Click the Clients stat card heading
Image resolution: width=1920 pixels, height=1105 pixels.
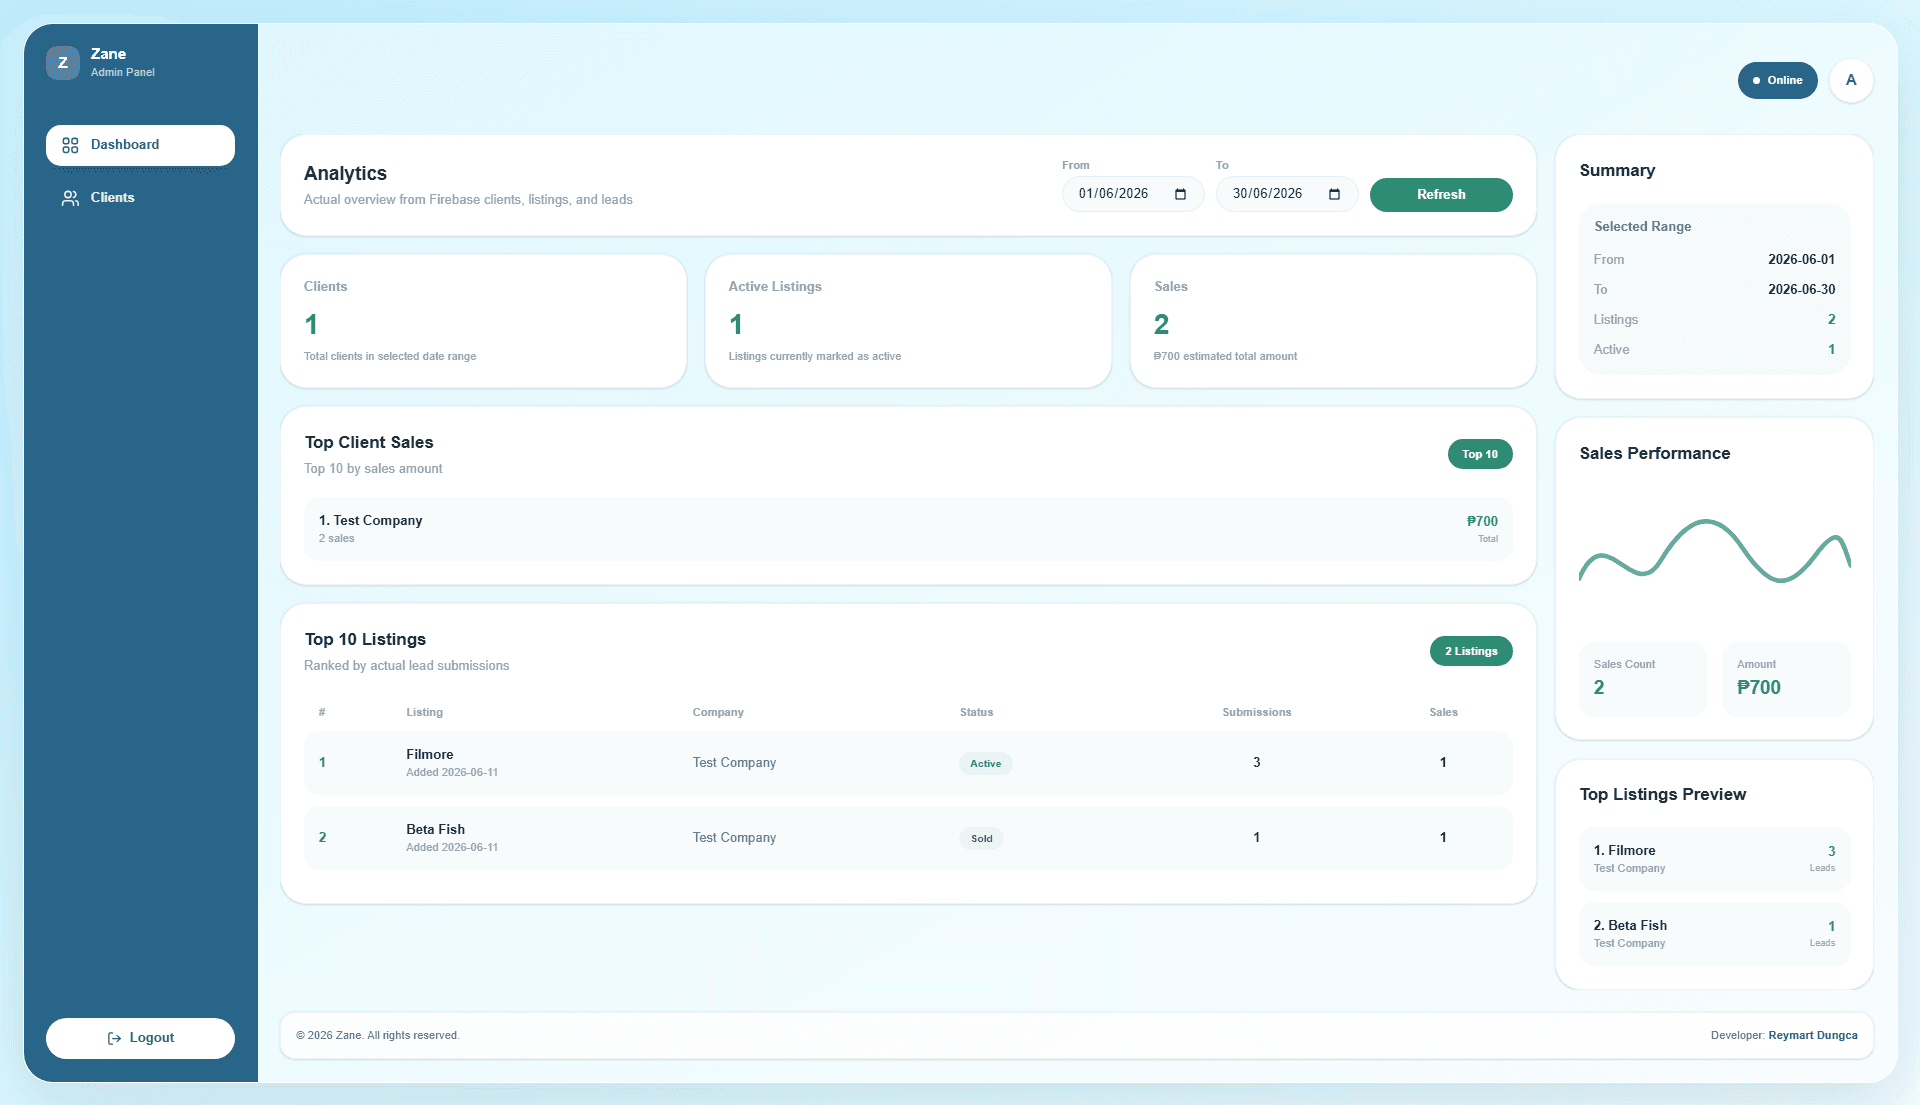(325, 287)
